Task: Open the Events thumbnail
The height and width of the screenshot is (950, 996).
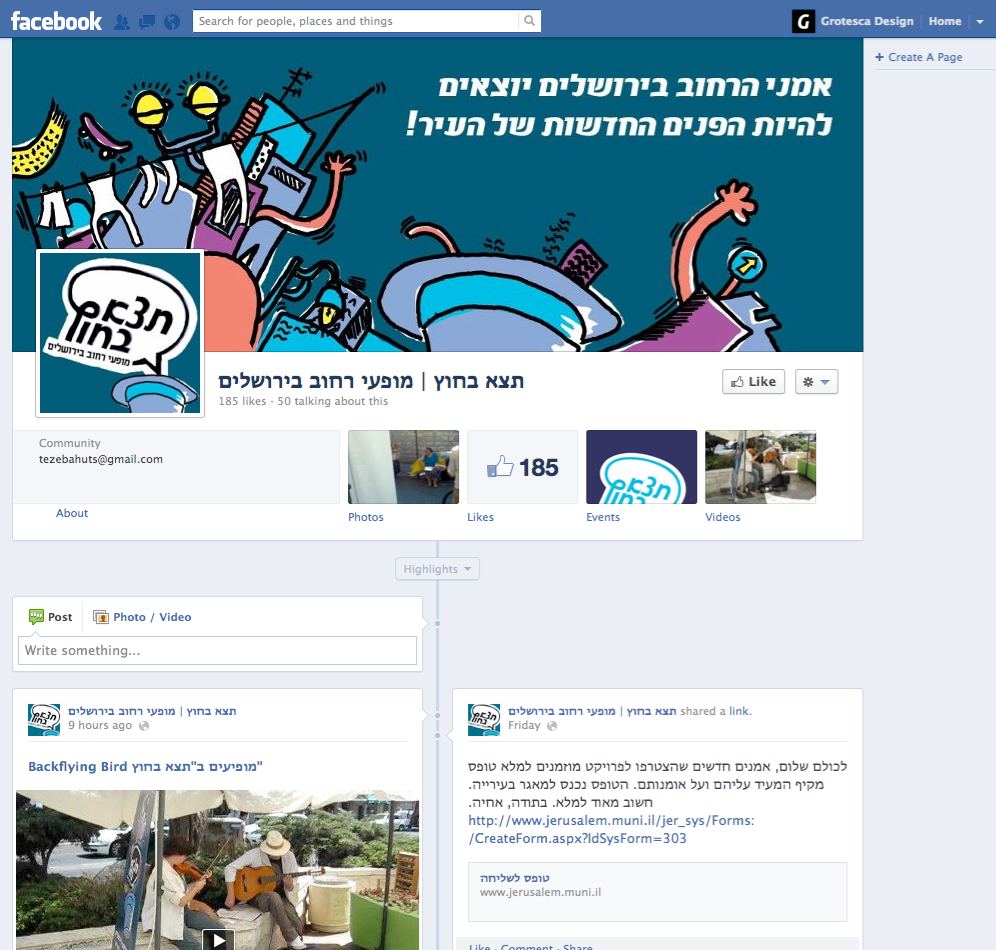Action: coord(641,467)
